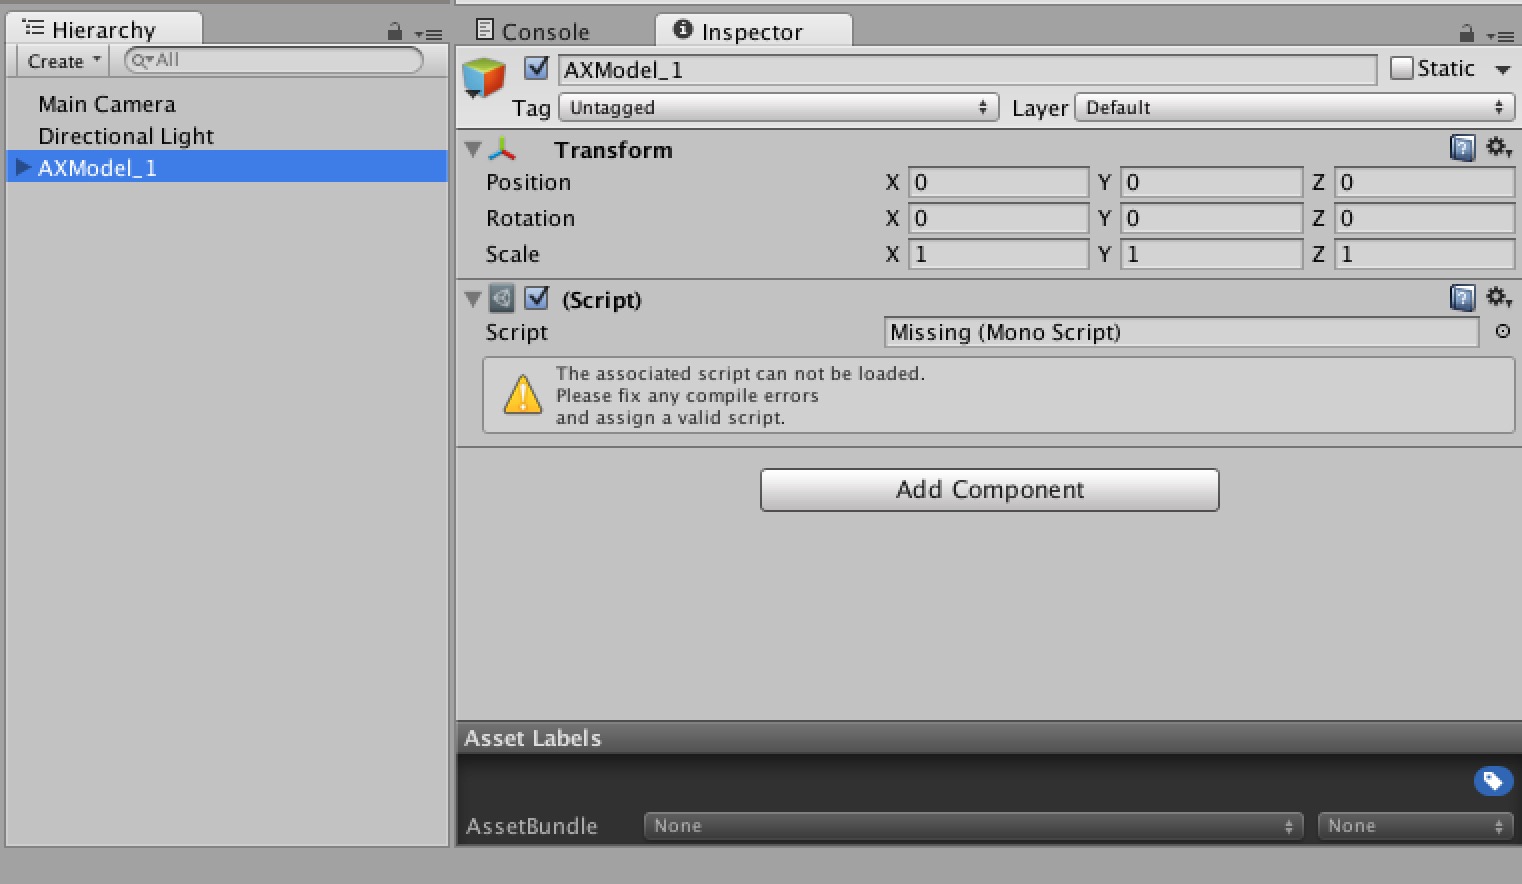Open the Static options dropdown arrow
1522x884 pixels.
point(1502,69)
